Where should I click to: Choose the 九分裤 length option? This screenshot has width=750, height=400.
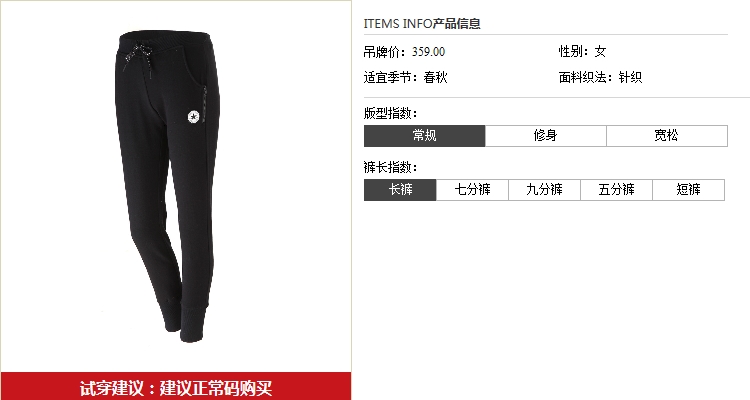(x=544, y=190)
